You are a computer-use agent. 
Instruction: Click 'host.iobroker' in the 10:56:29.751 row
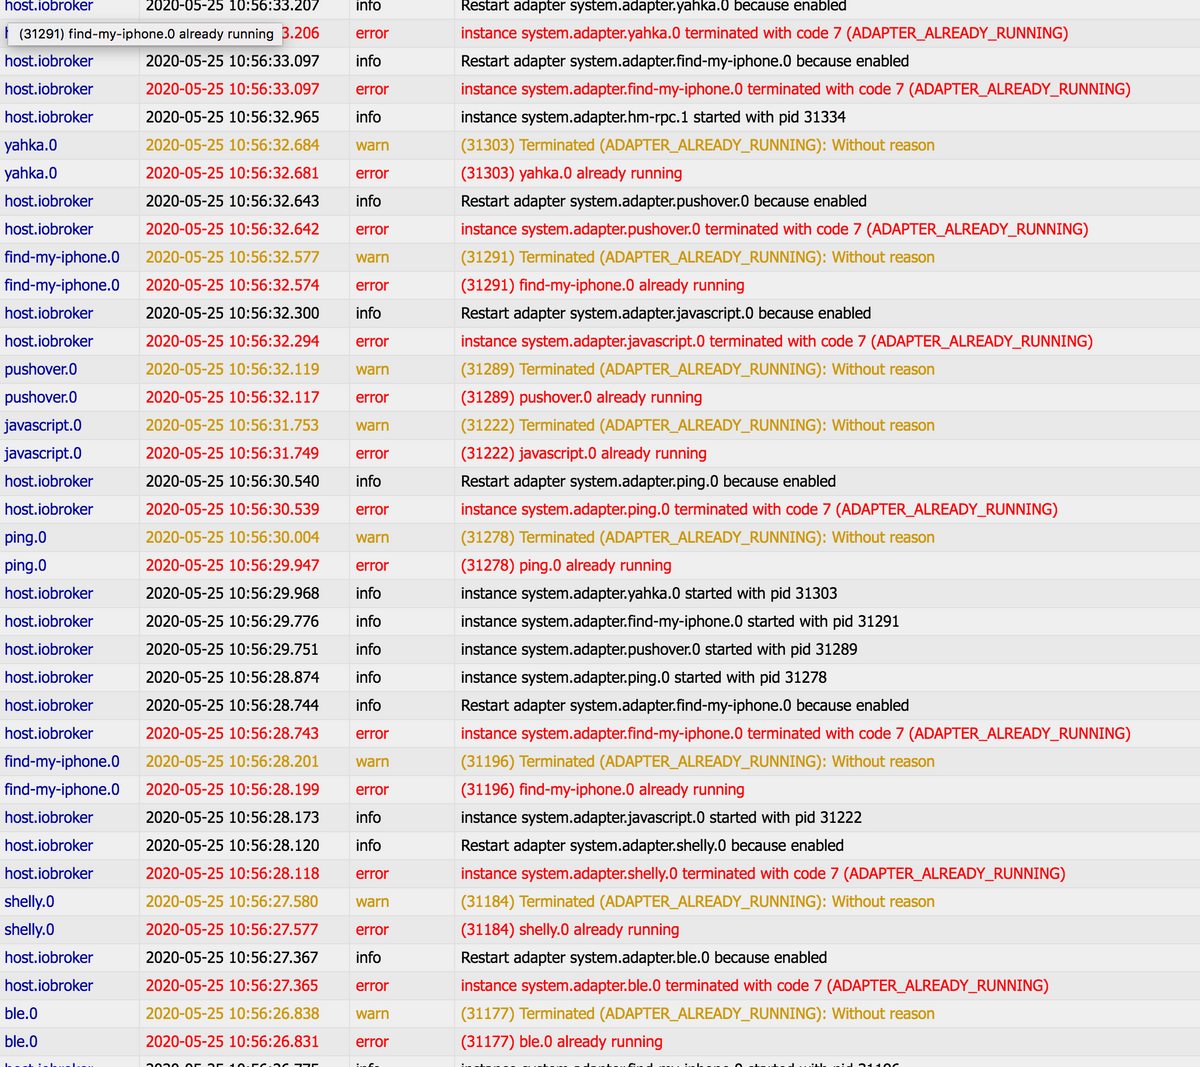click(49, 649)
